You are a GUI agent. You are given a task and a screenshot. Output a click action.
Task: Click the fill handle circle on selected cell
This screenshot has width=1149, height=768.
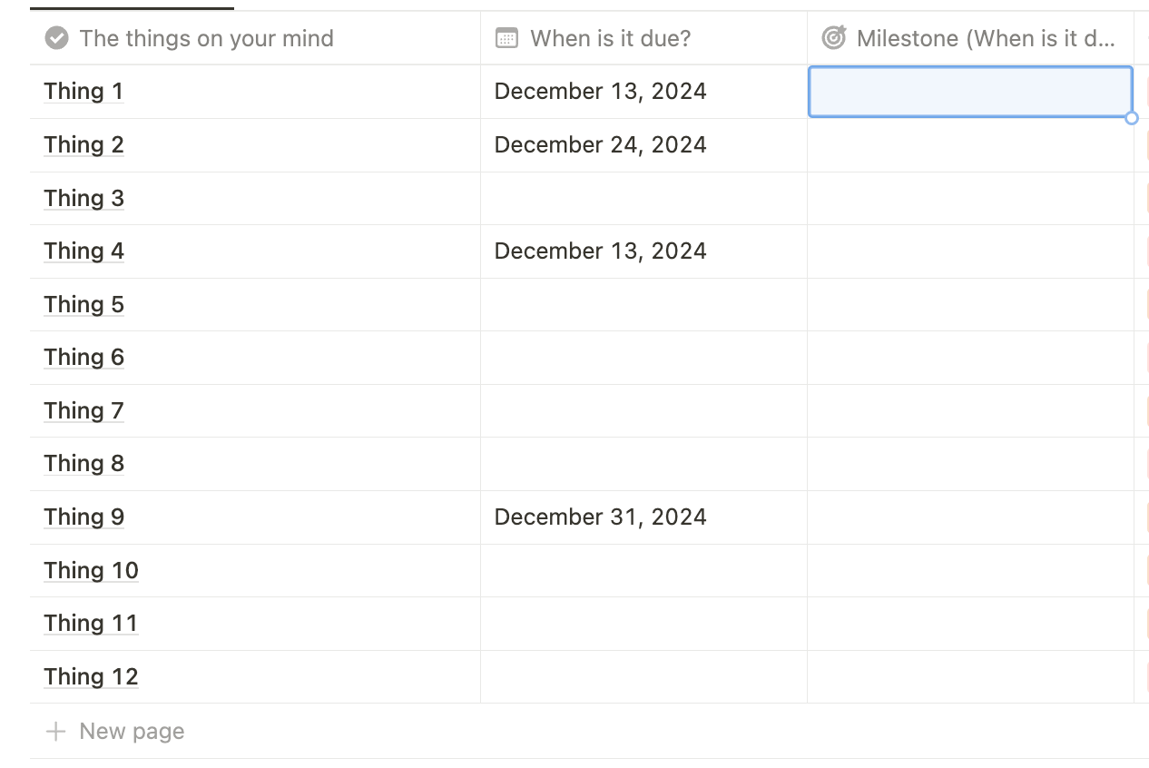(1131, 118)
